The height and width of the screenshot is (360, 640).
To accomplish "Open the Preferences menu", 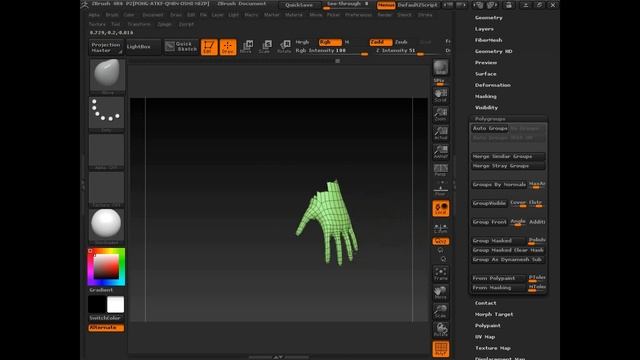I will [x=358, y=15].
